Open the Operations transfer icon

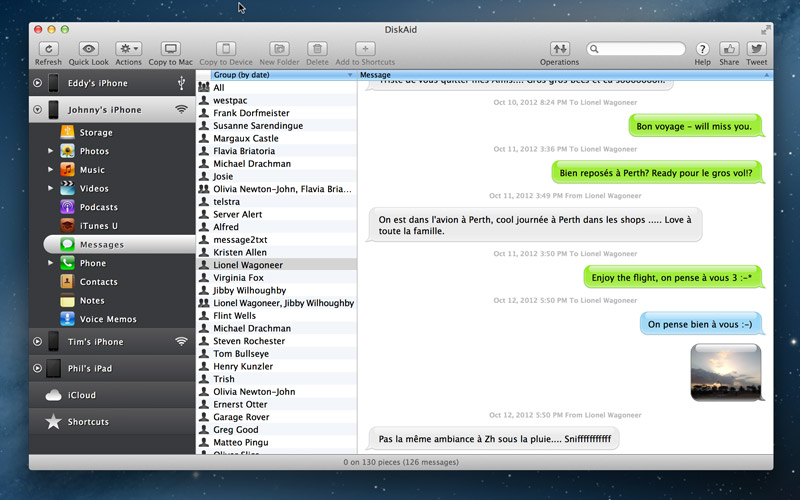(x=559, y=49)
